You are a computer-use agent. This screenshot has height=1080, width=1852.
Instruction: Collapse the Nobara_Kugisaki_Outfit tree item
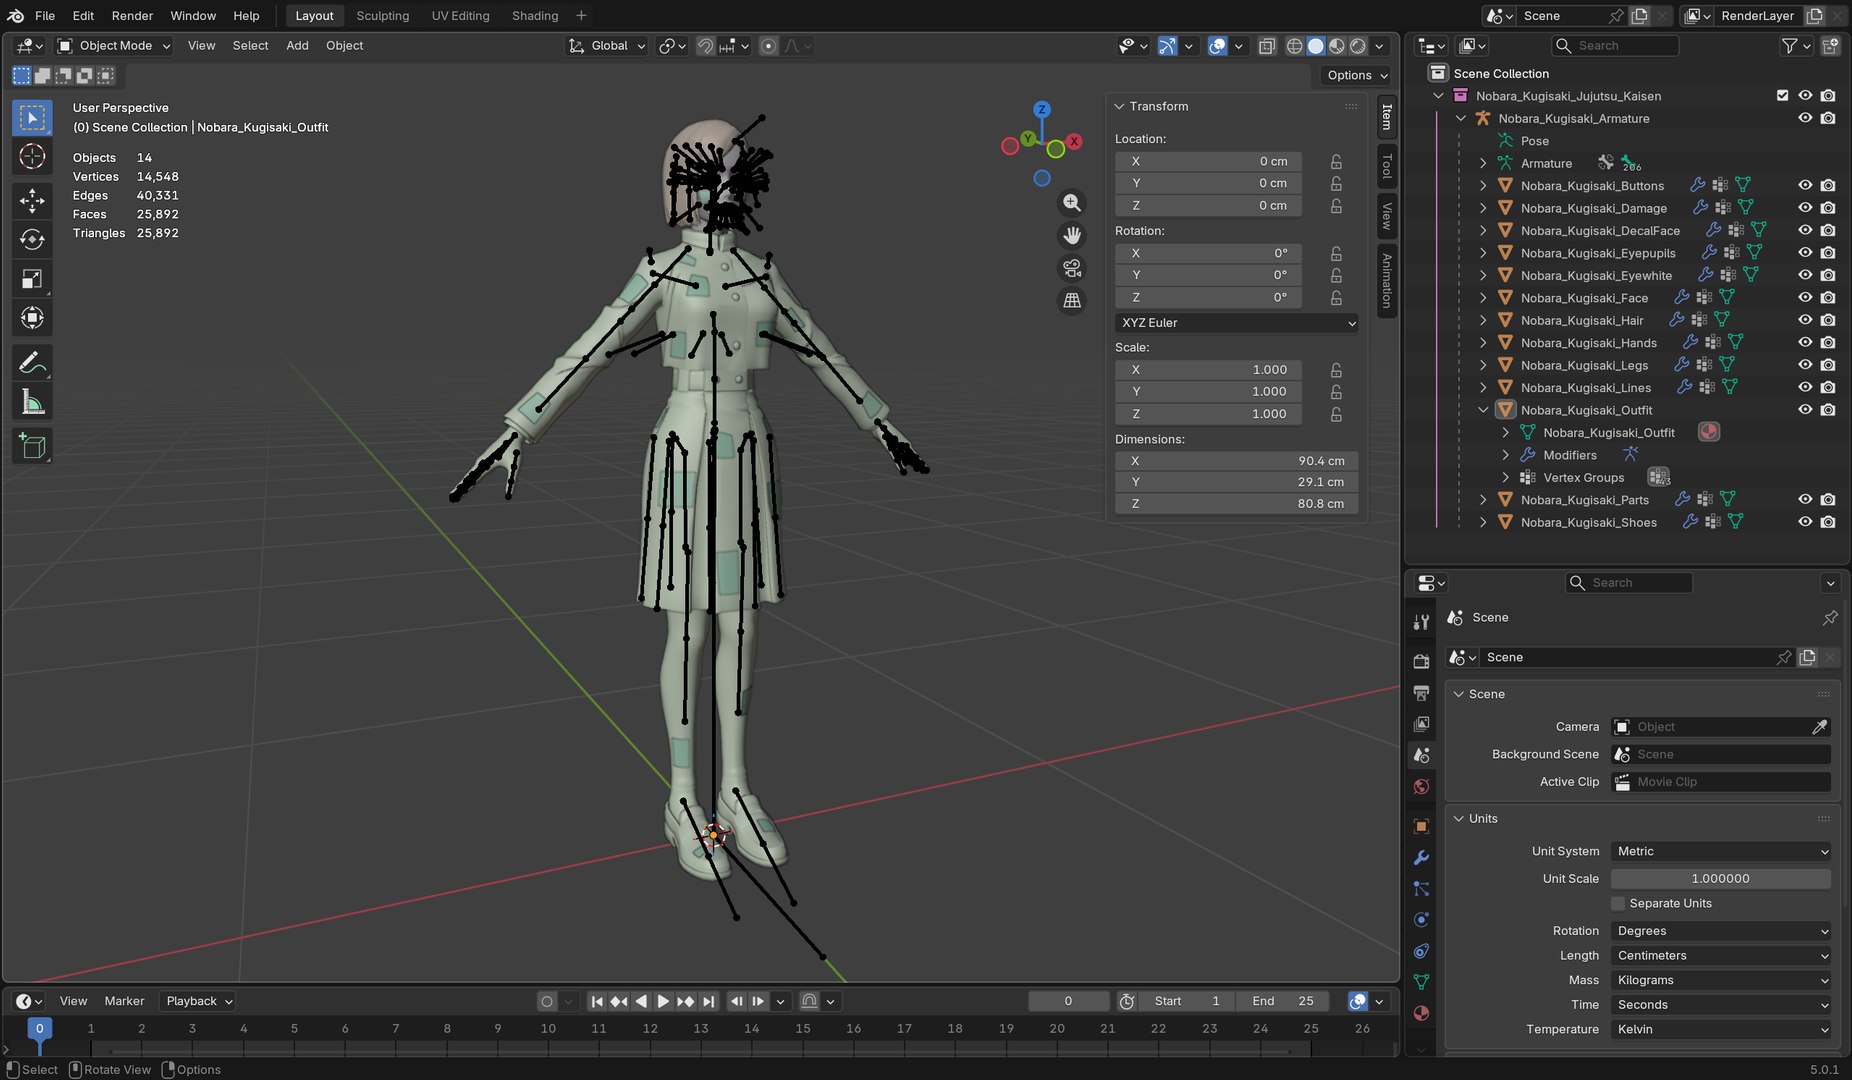coord(1483,410)
